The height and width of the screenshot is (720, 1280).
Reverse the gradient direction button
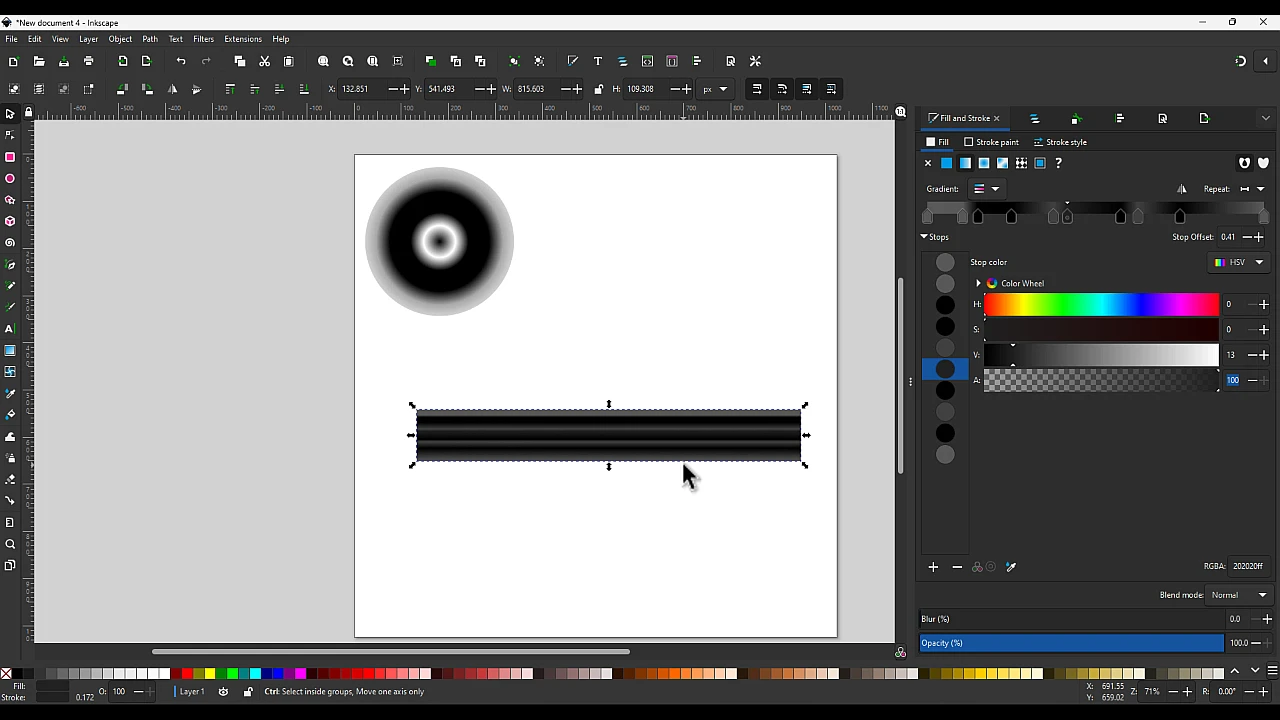click(x=1182, y=189)
